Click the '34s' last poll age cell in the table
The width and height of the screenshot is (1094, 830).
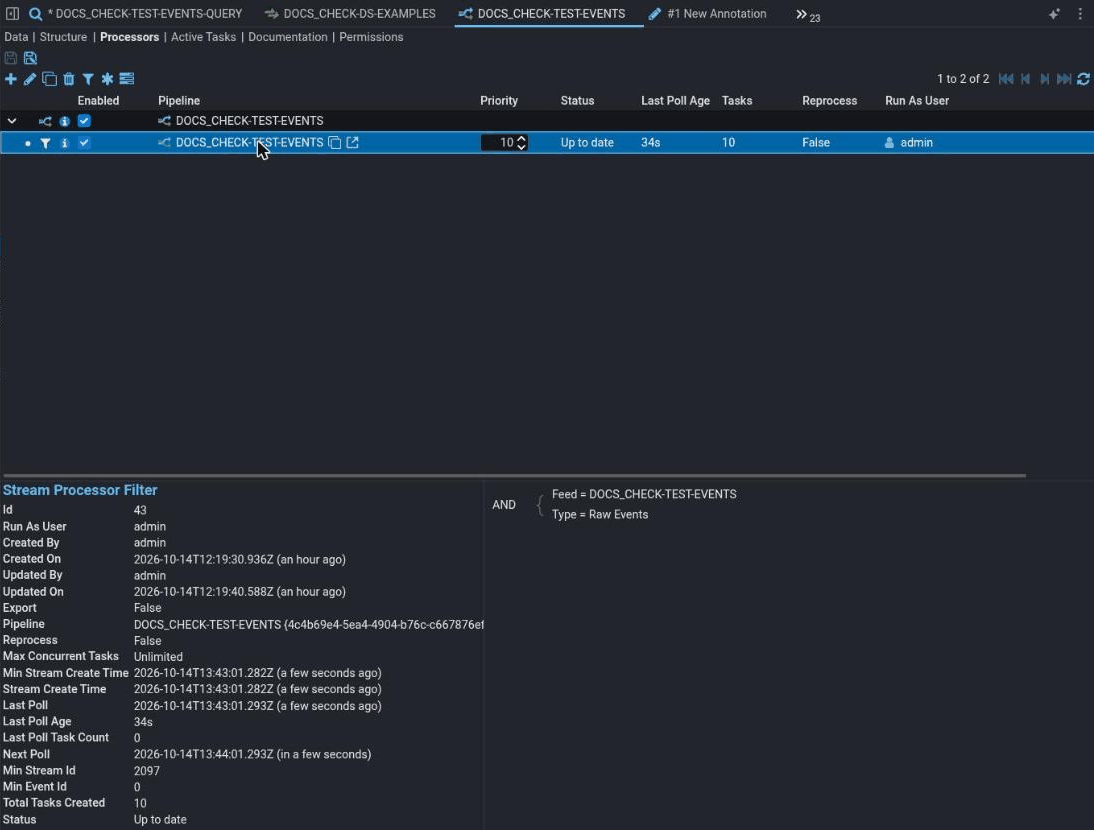pyautogui.click(x=650, y=142)
